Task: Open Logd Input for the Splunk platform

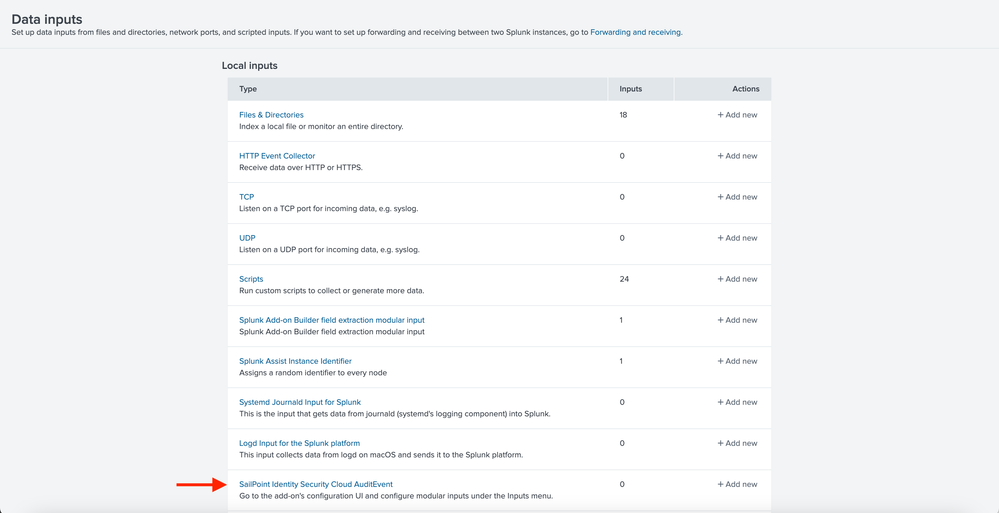Action: [299, 443]
